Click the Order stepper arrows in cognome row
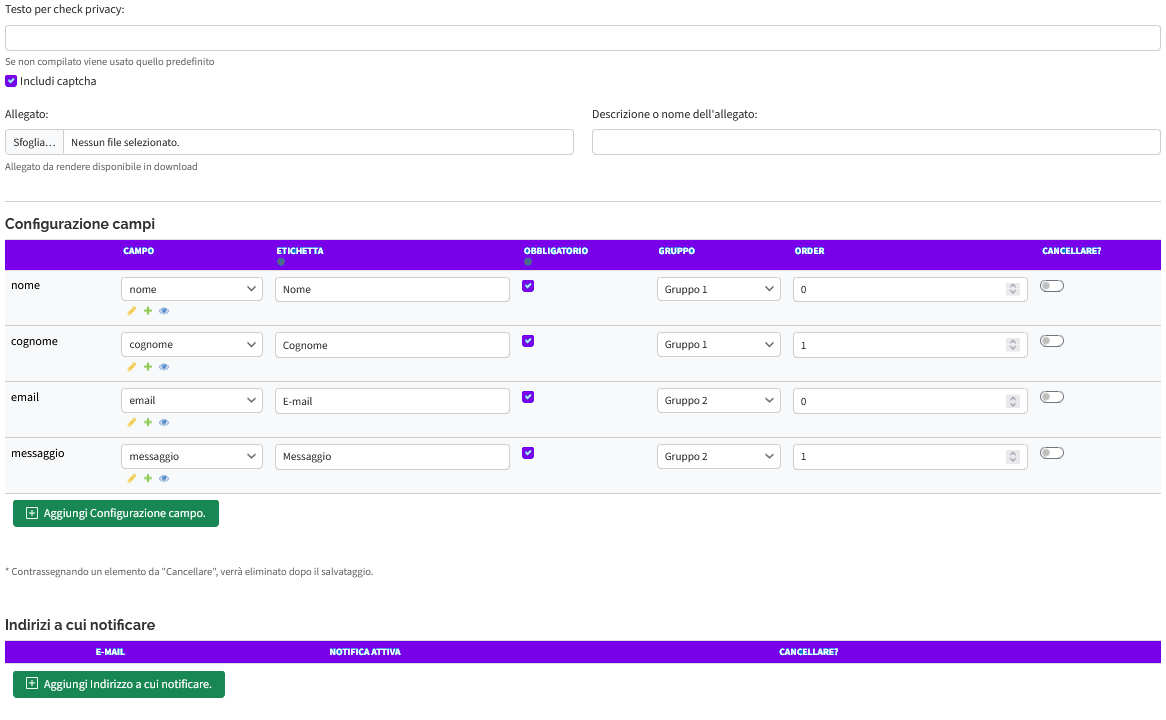Viewport: 1166px width, 720px height. coord(1012,345)
